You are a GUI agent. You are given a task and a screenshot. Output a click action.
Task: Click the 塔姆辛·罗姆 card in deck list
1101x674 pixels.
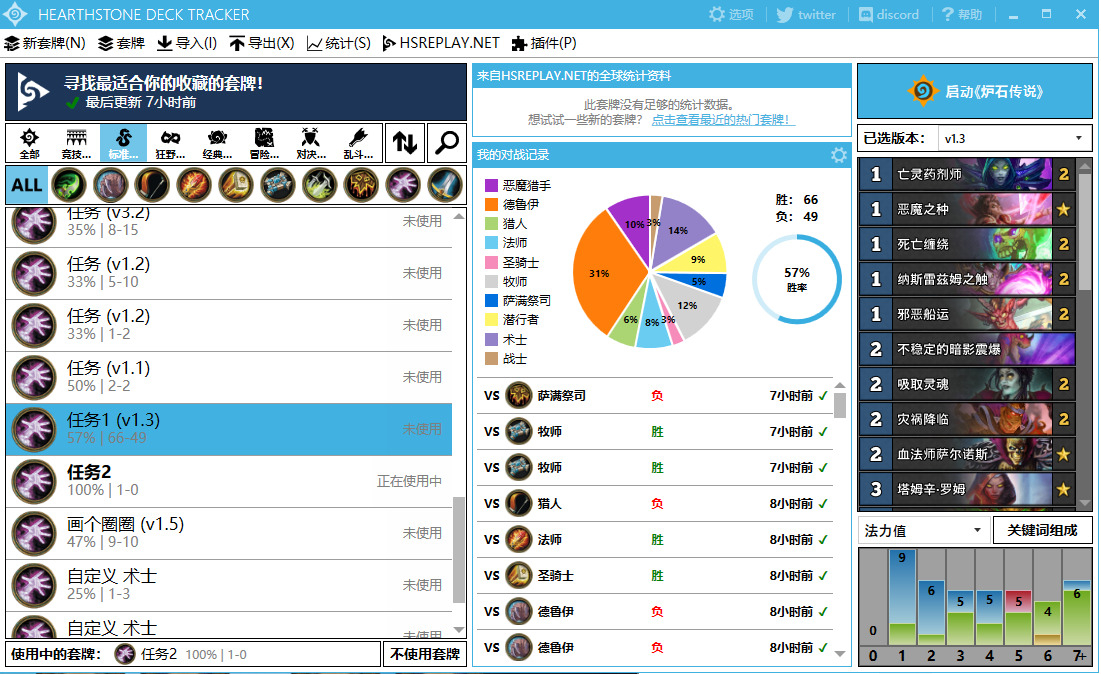point(968,489)
